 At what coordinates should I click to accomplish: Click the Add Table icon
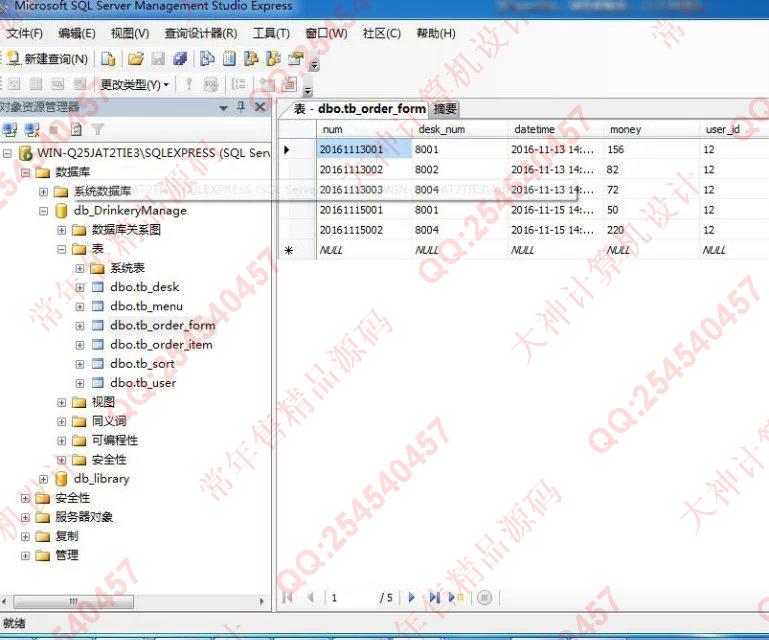pos(267,84)
